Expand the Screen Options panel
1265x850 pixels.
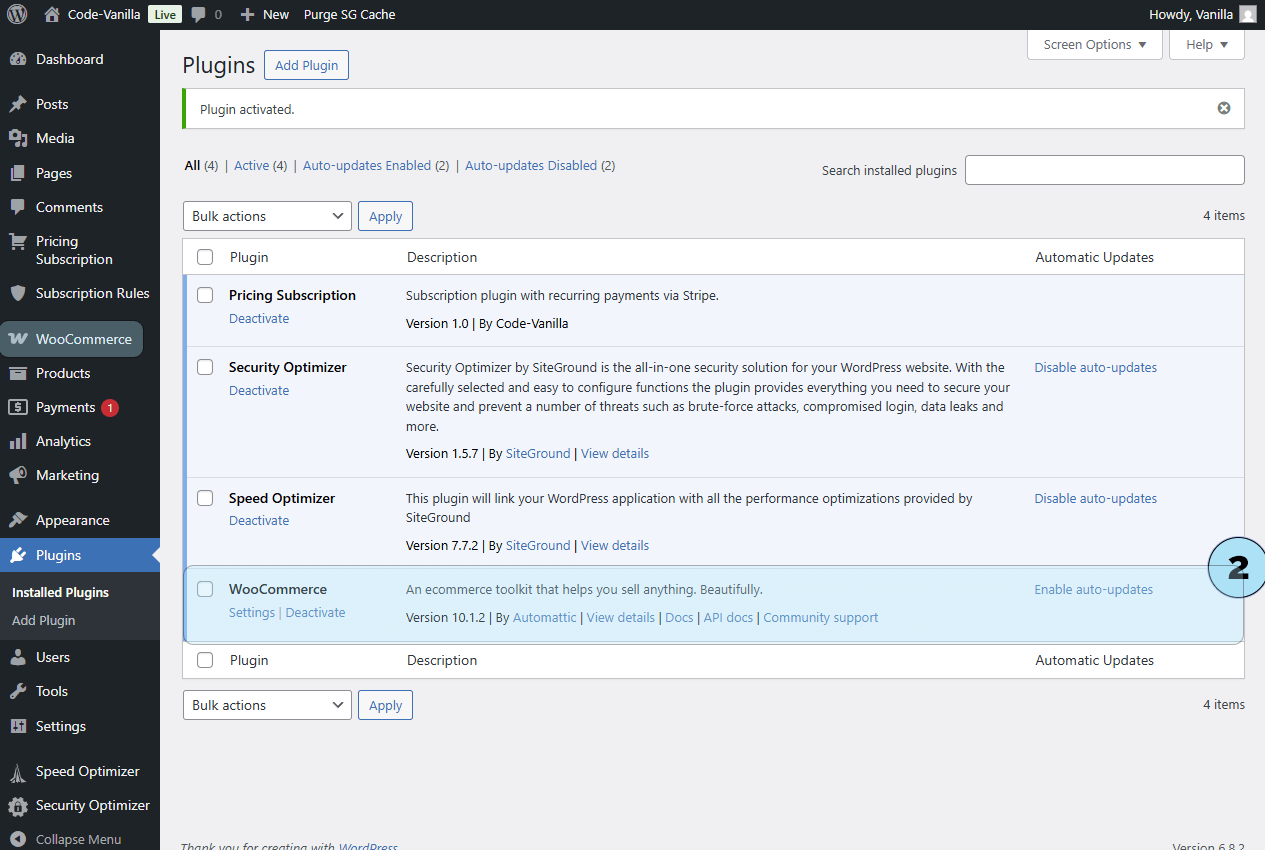[1094, 44]
